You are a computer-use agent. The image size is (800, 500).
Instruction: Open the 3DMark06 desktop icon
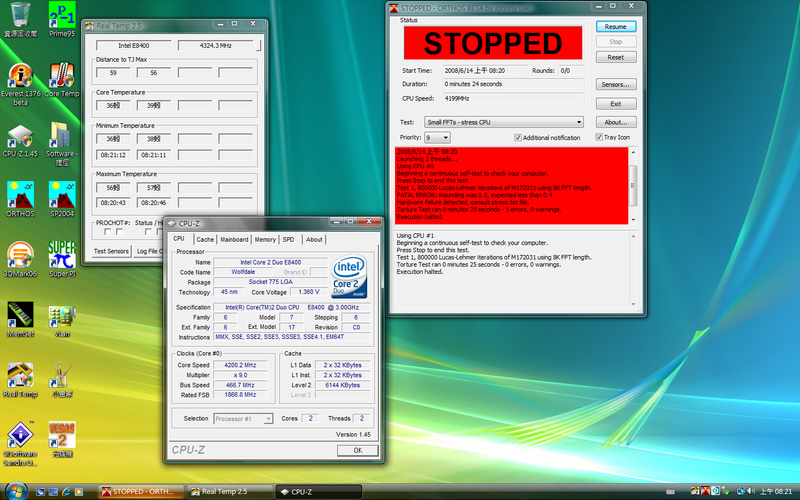pyautogui.click(x=20, y=260)
